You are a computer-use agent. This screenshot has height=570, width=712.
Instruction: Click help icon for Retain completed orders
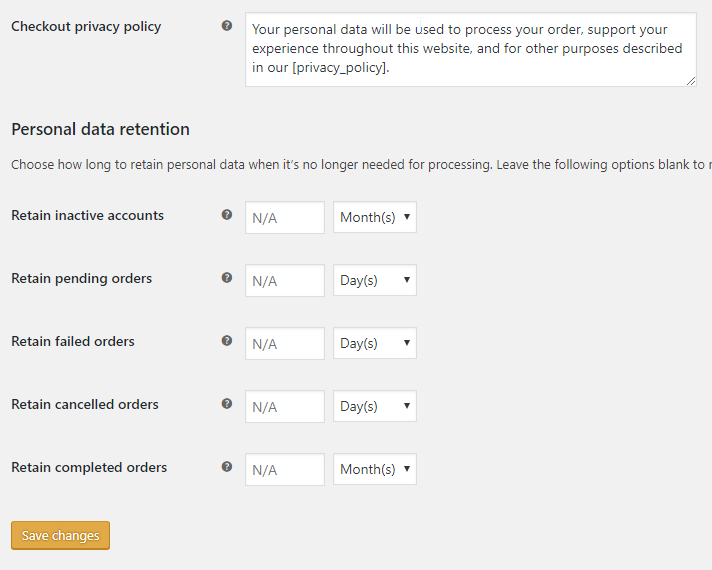[x=227, y=467]
